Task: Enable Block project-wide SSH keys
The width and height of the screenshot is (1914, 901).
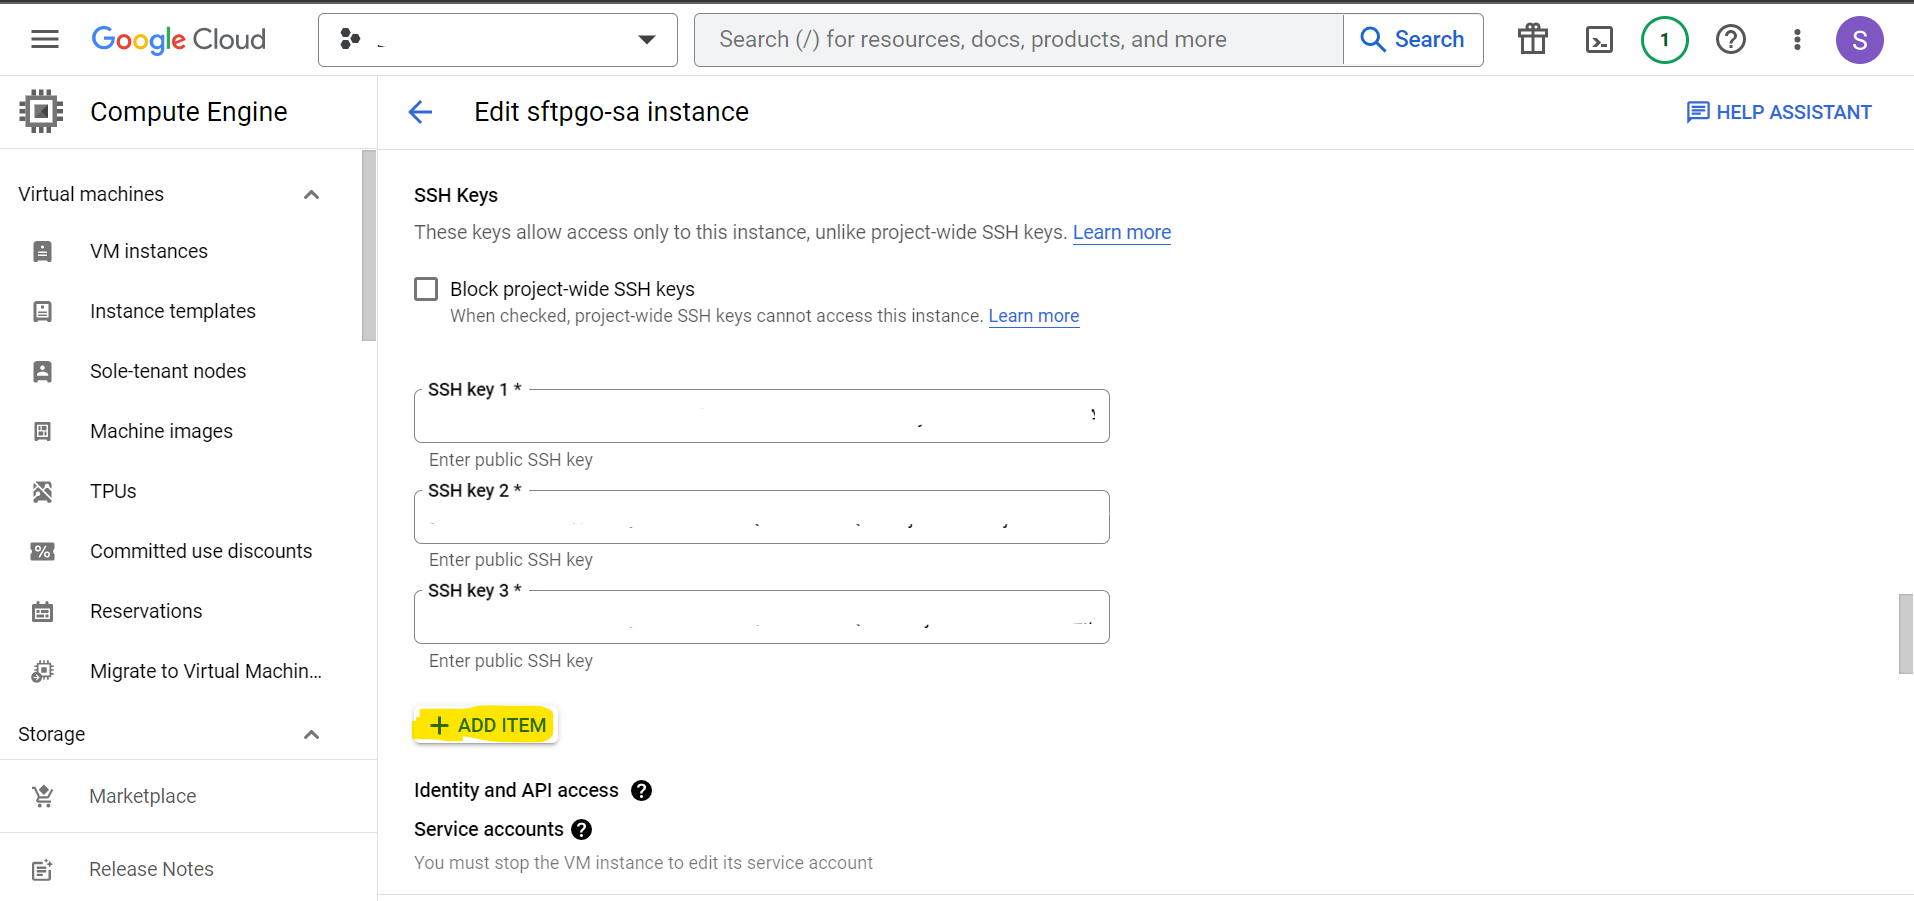Action: (x=426, y=288)
